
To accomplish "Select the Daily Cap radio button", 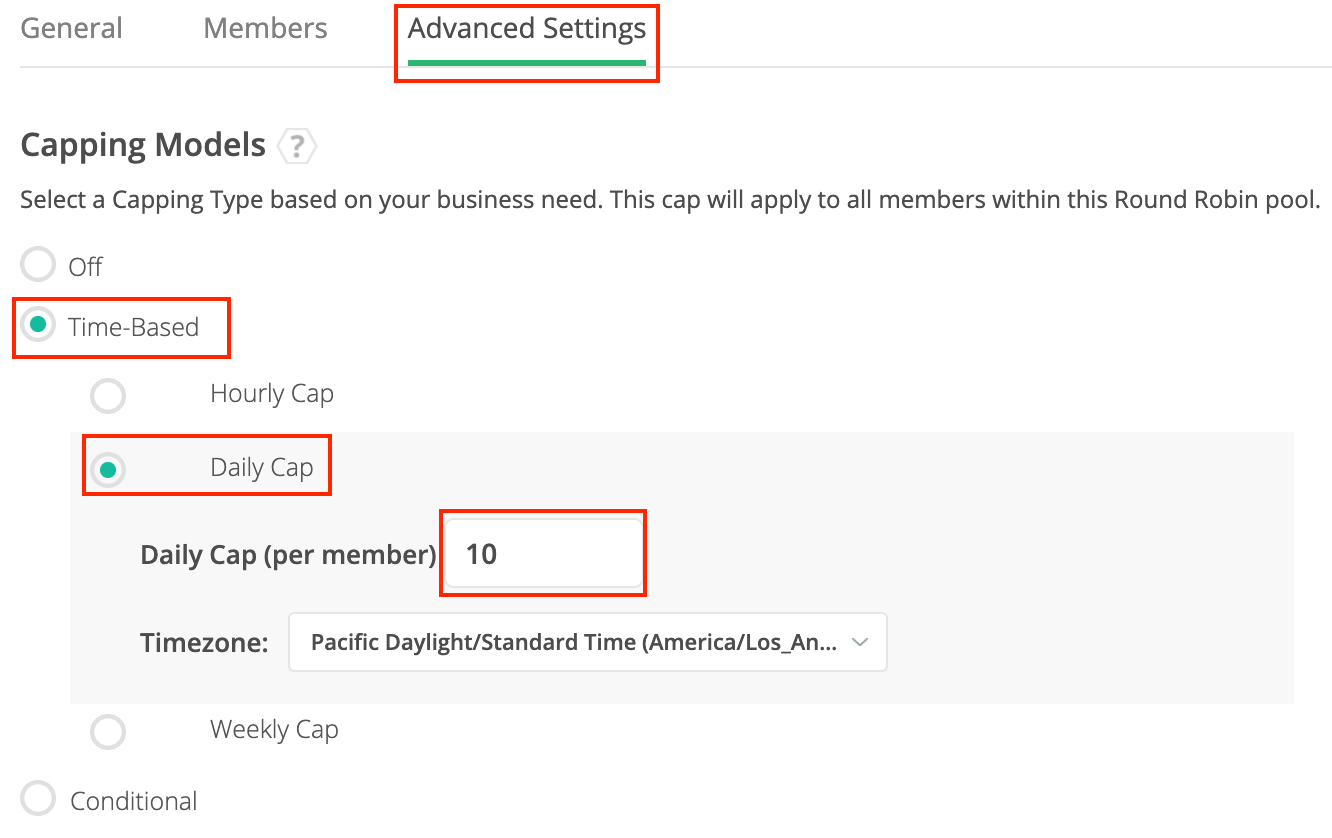I will tap(108, 469).
